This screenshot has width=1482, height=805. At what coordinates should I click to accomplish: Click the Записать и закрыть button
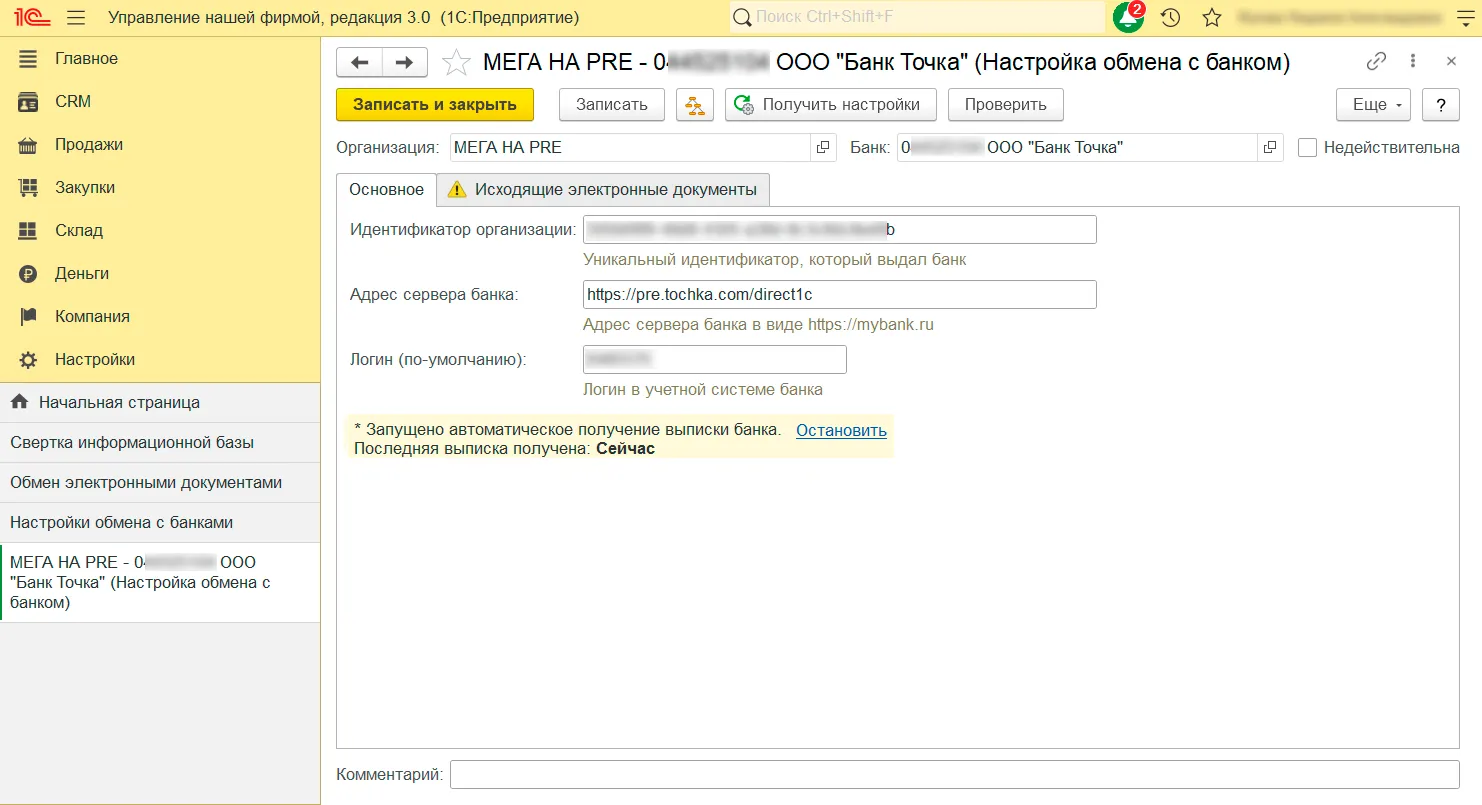[435, 105]
